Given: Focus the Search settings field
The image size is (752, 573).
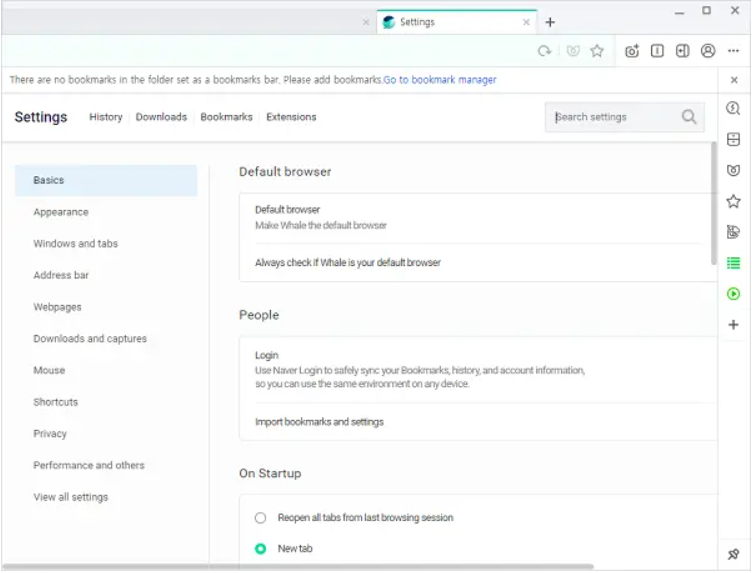Looking at the screenshot, I should coord(624,117).
